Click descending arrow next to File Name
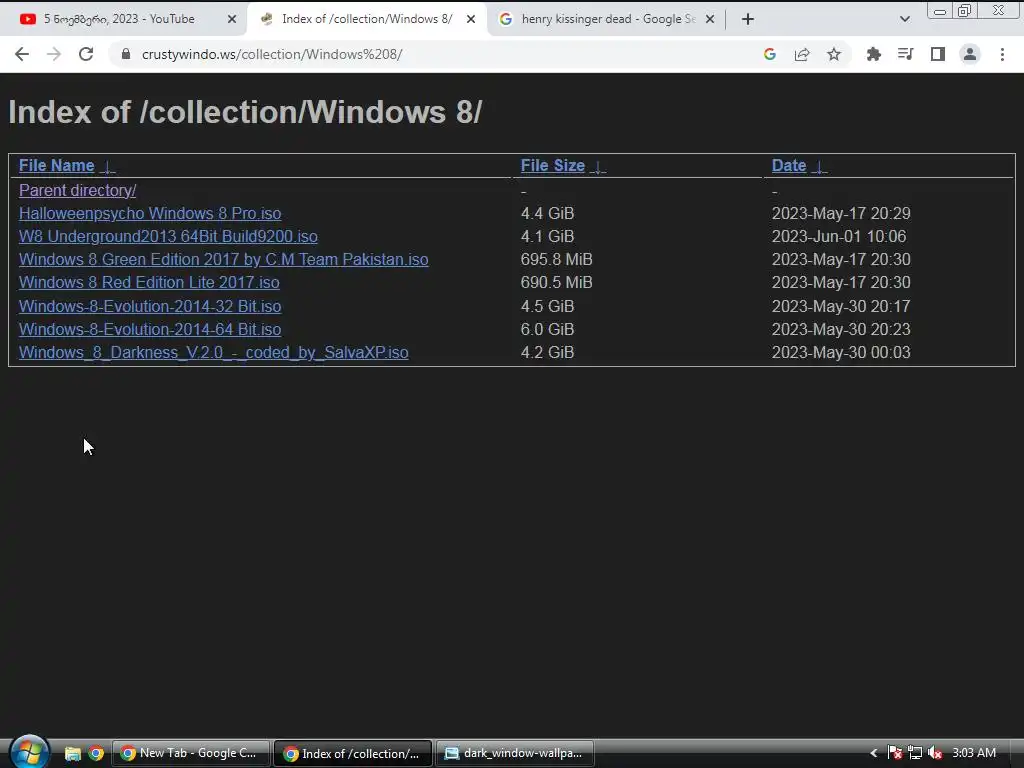Viewport: 1024px width, 768px height. tap(108, 167)
